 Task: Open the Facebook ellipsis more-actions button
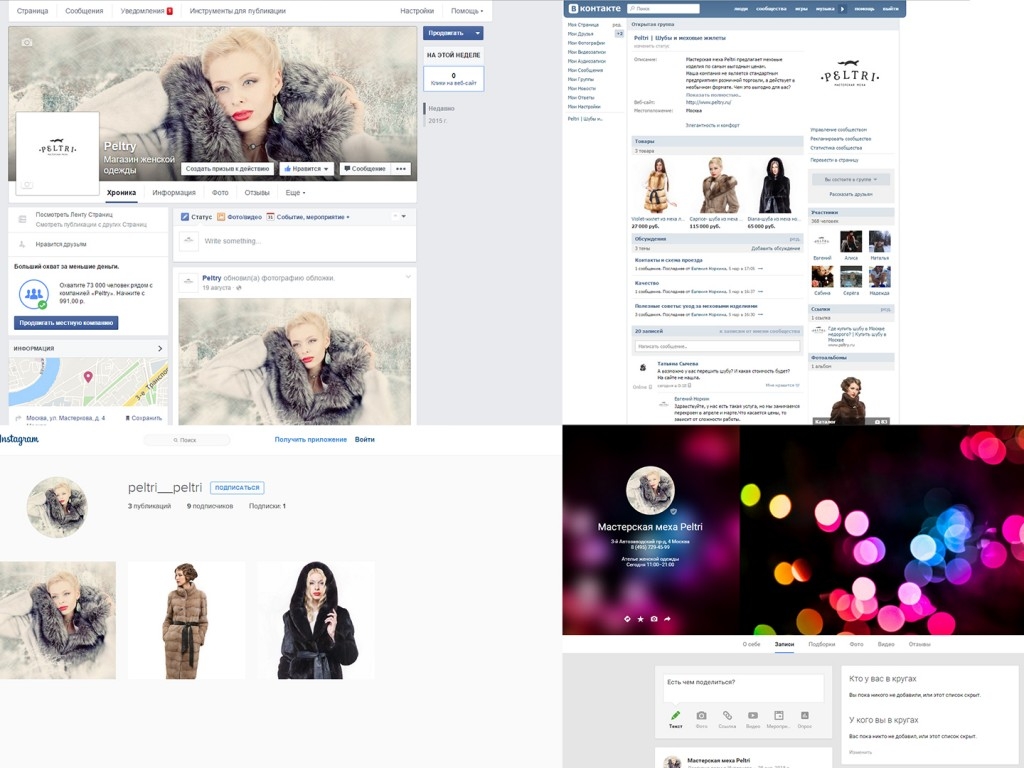coord(401,168)
